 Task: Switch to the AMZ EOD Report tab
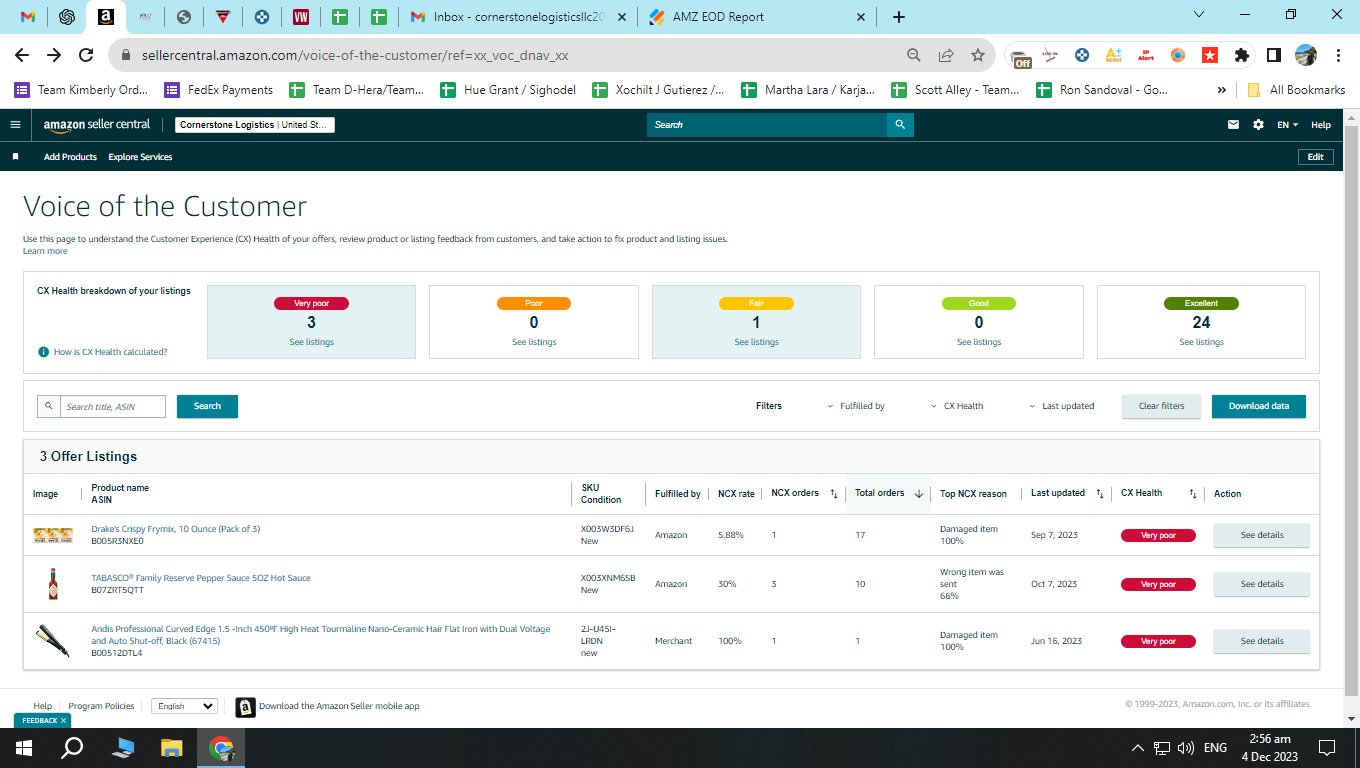pyautogui.click(x=759, y=17)
